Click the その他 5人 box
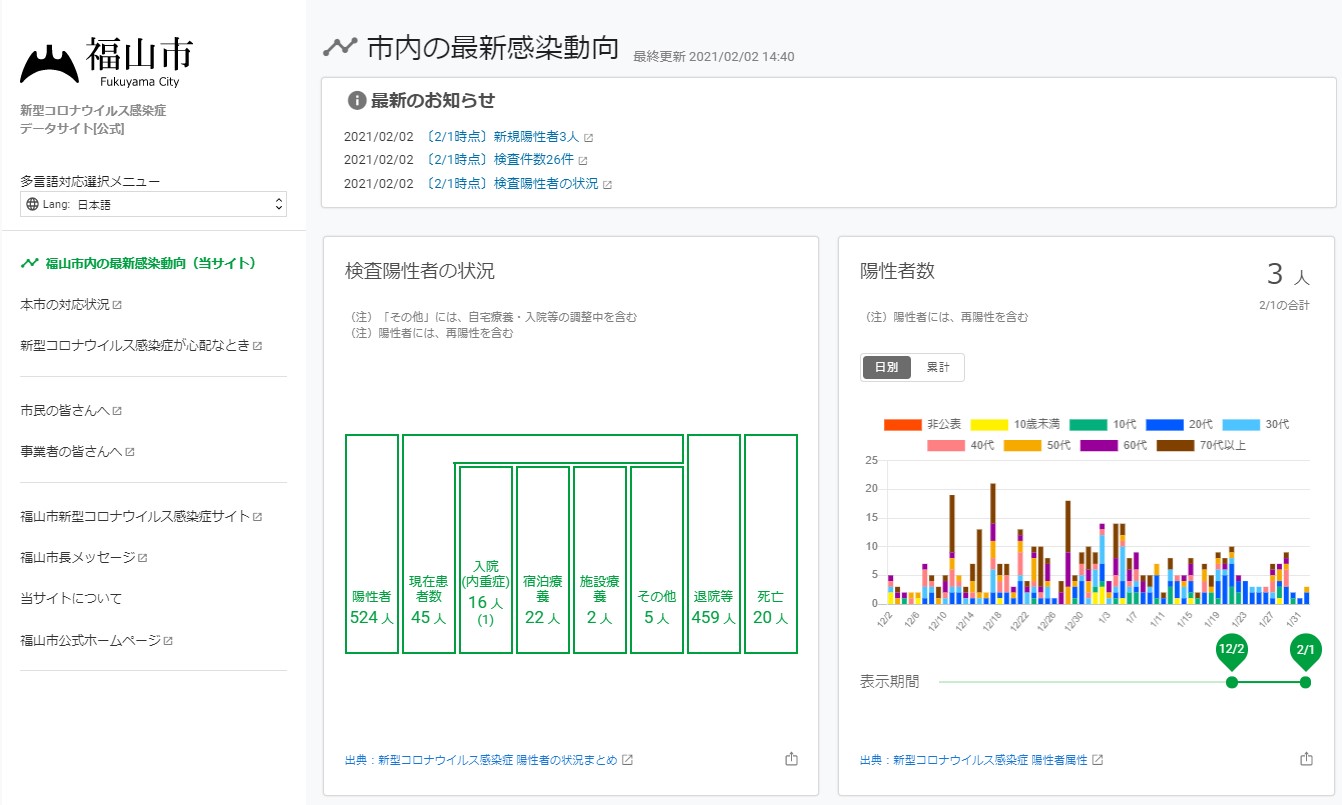This screenshot has height=805, width=1342. coord(657,560)
